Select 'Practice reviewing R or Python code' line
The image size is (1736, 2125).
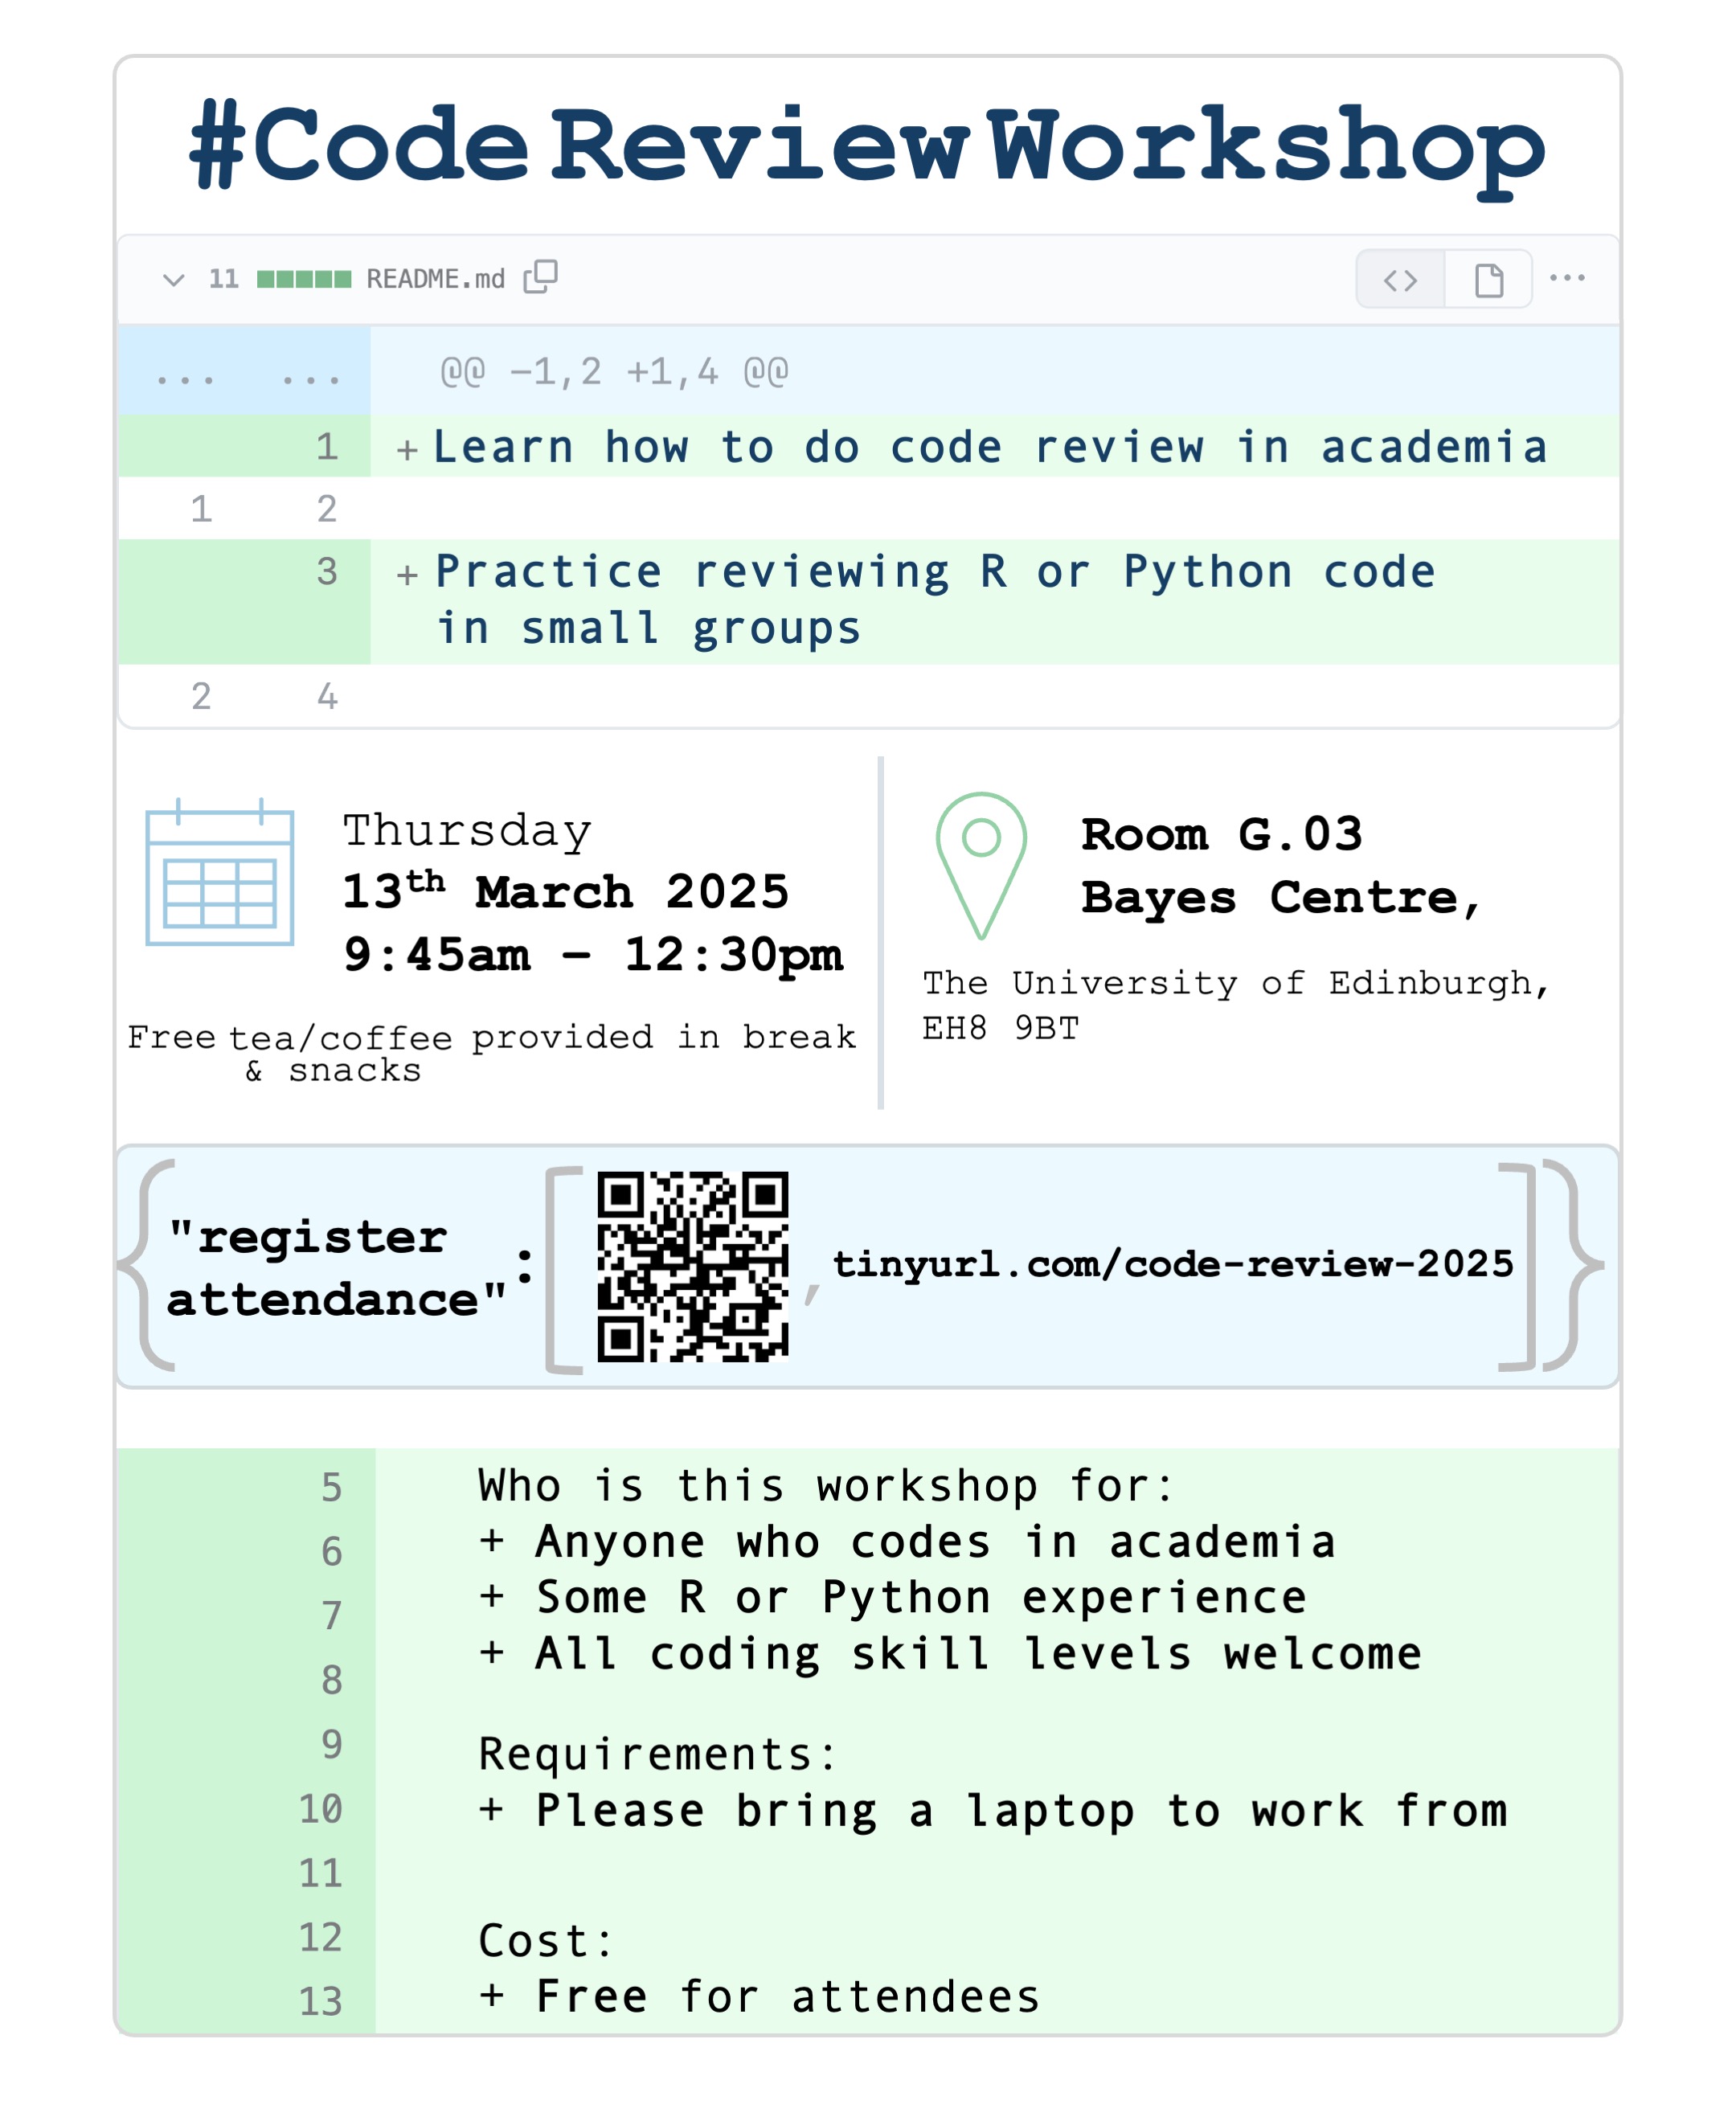935,573
